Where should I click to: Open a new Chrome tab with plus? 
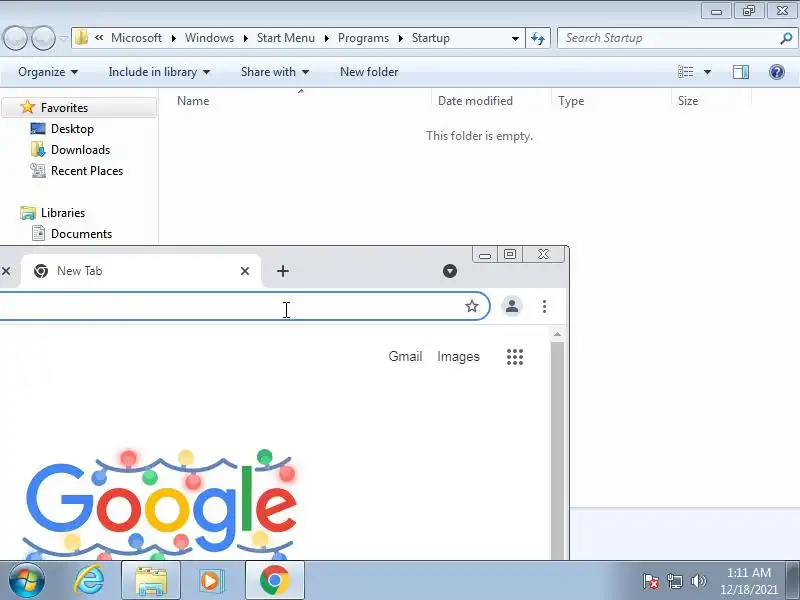pyautogui.click(x=283, y=271)
